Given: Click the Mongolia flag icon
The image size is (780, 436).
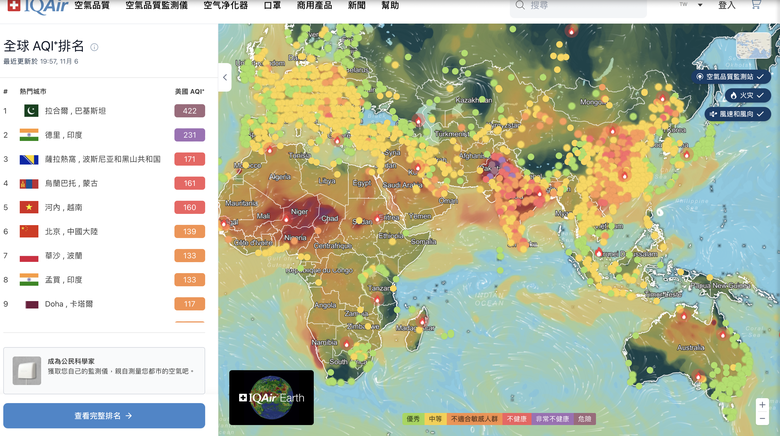Looking at the screenshot, I should point(29,184).
